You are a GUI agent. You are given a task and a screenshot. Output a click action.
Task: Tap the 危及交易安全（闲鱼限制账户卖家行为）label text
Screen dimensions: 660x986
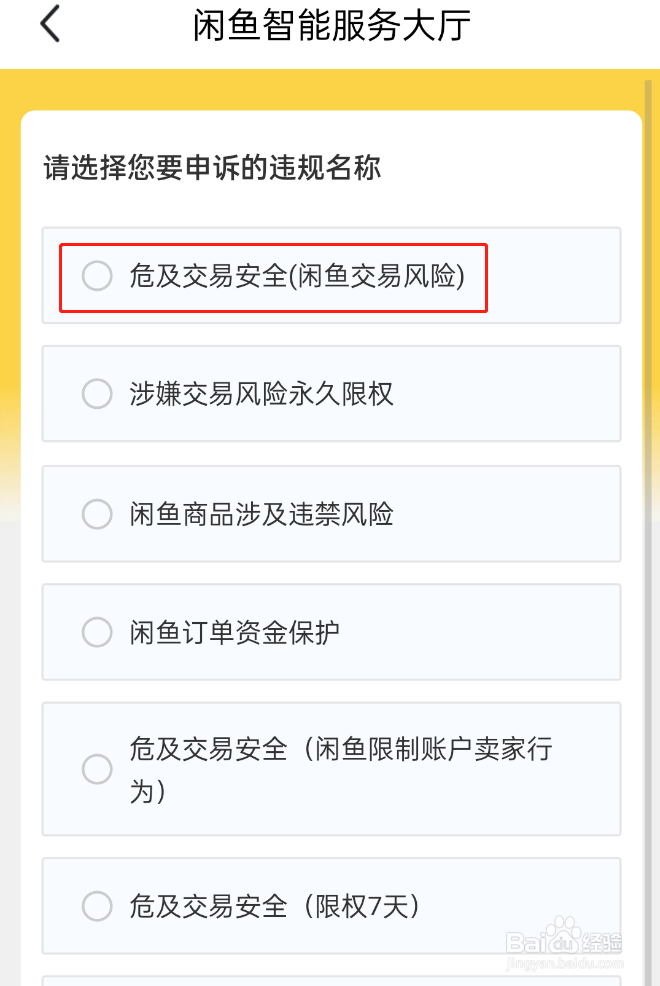click(x=340, y=769)
